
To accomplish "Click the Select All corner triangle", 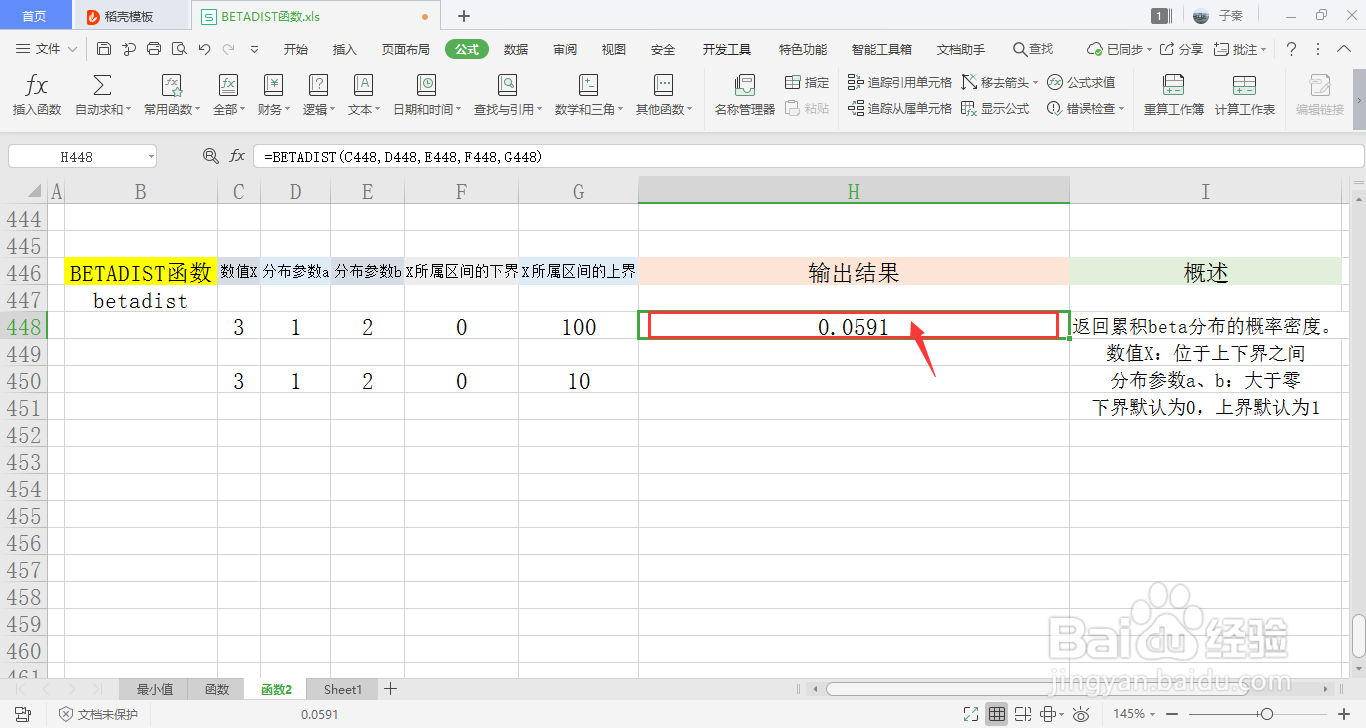I will (x=34, y=191).
